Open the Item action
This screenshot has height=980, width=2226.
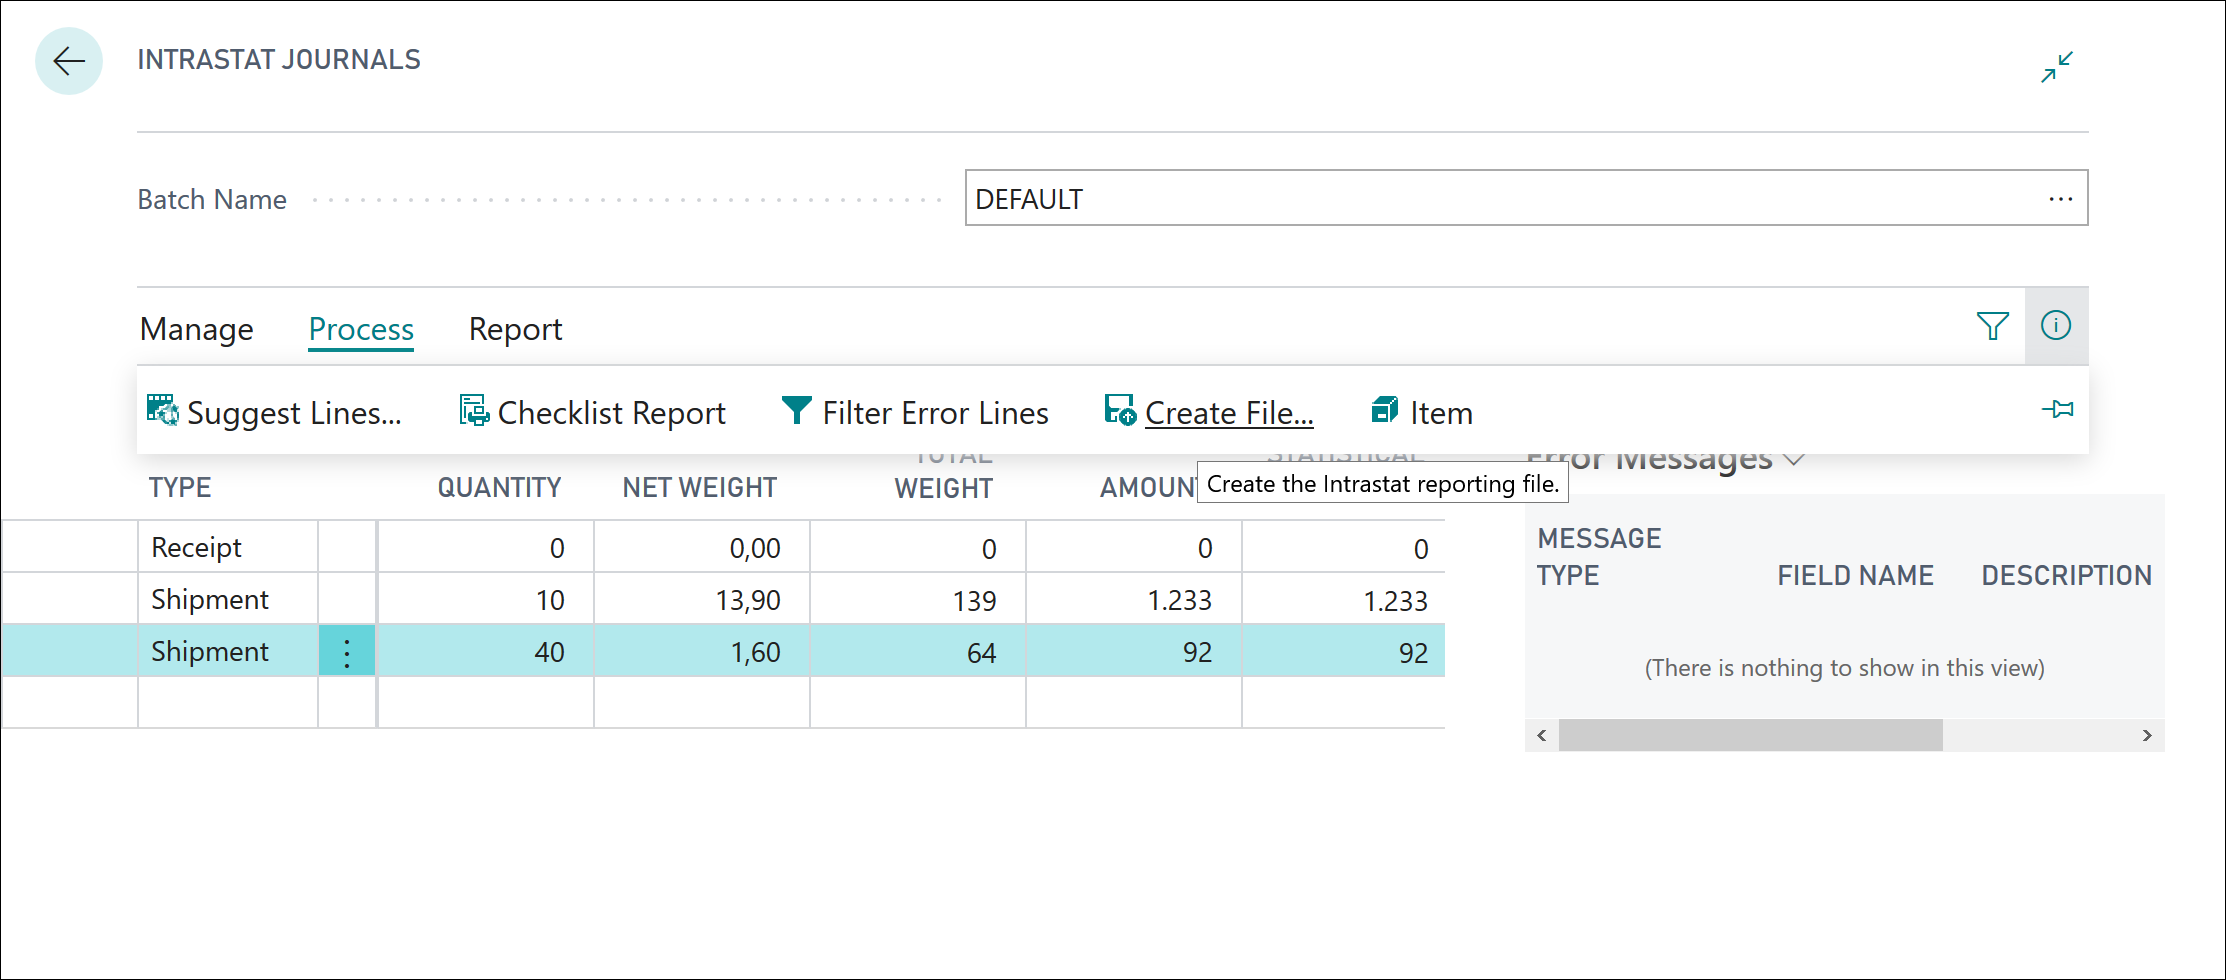click(x=1441, y=413)
